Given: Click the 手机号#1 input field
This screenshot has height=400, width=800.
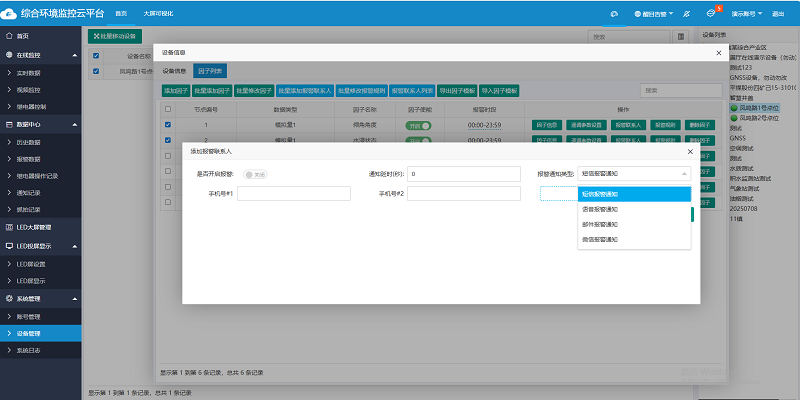Looking at the screenshot, I should (293, 193).
